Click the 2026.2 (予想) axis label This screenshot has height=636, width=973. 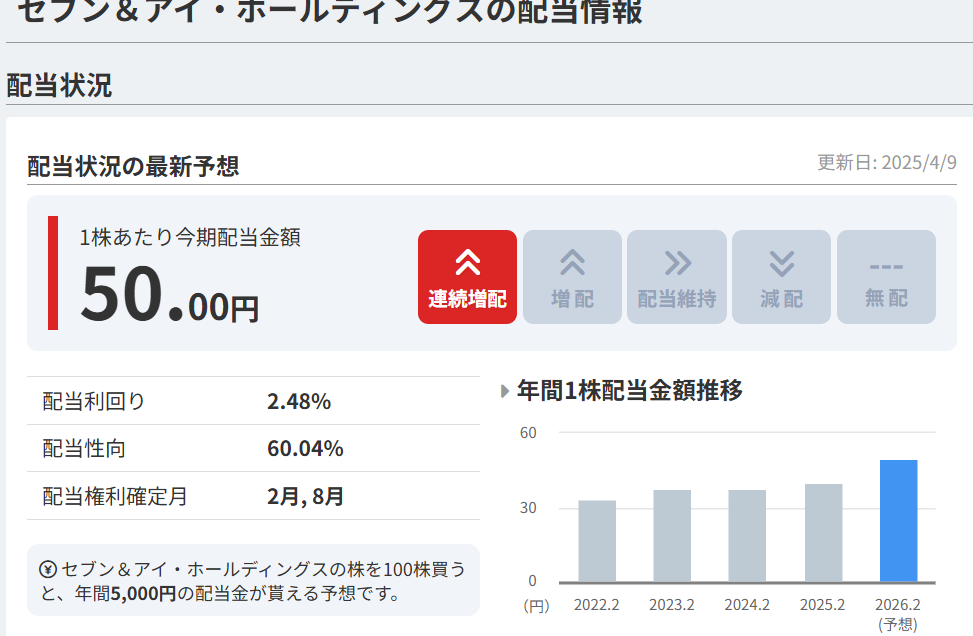tap(898, 614)
